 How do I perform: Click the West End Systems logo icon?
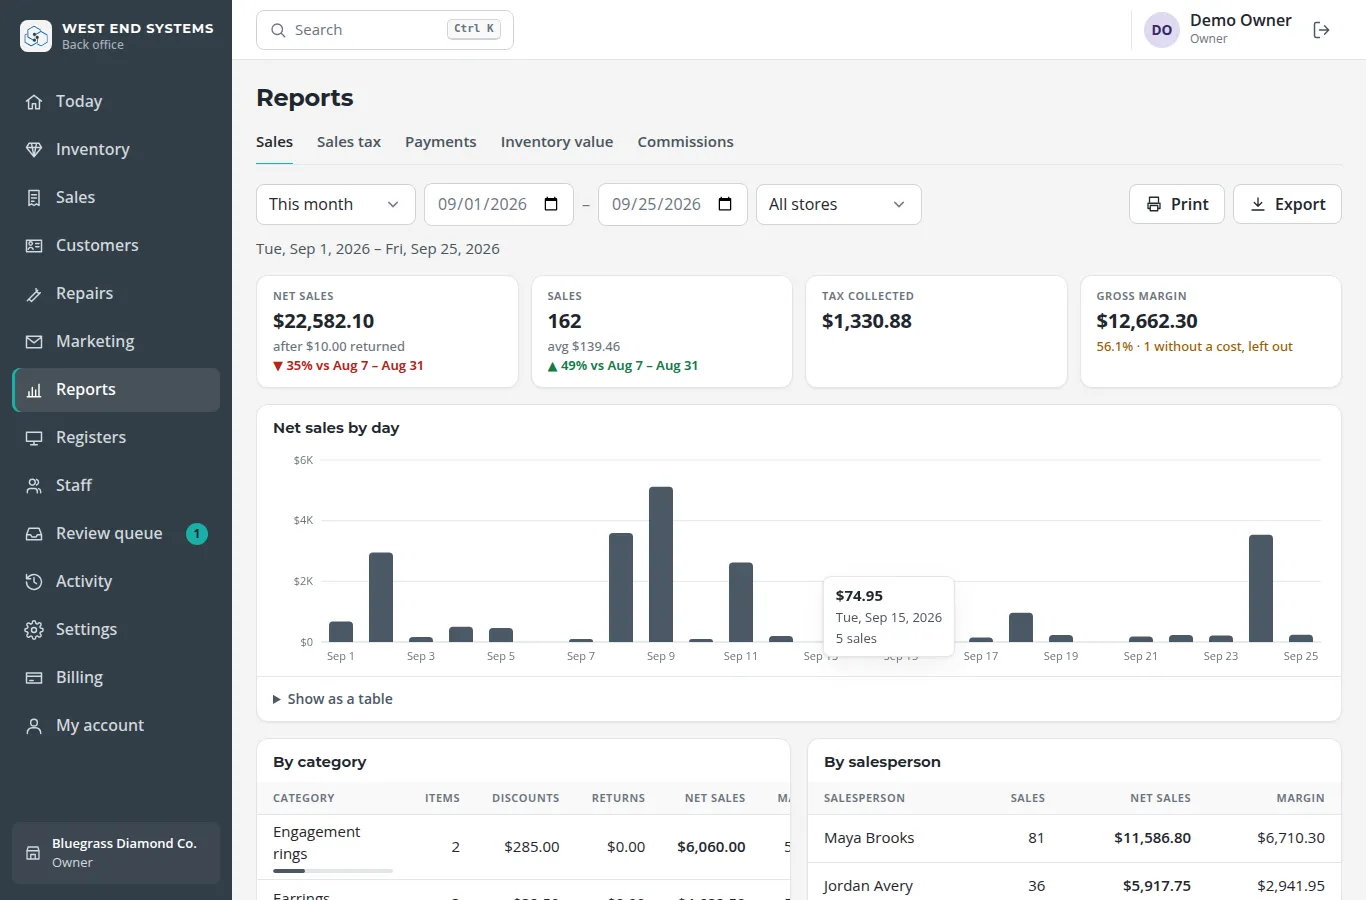(36, 36)
